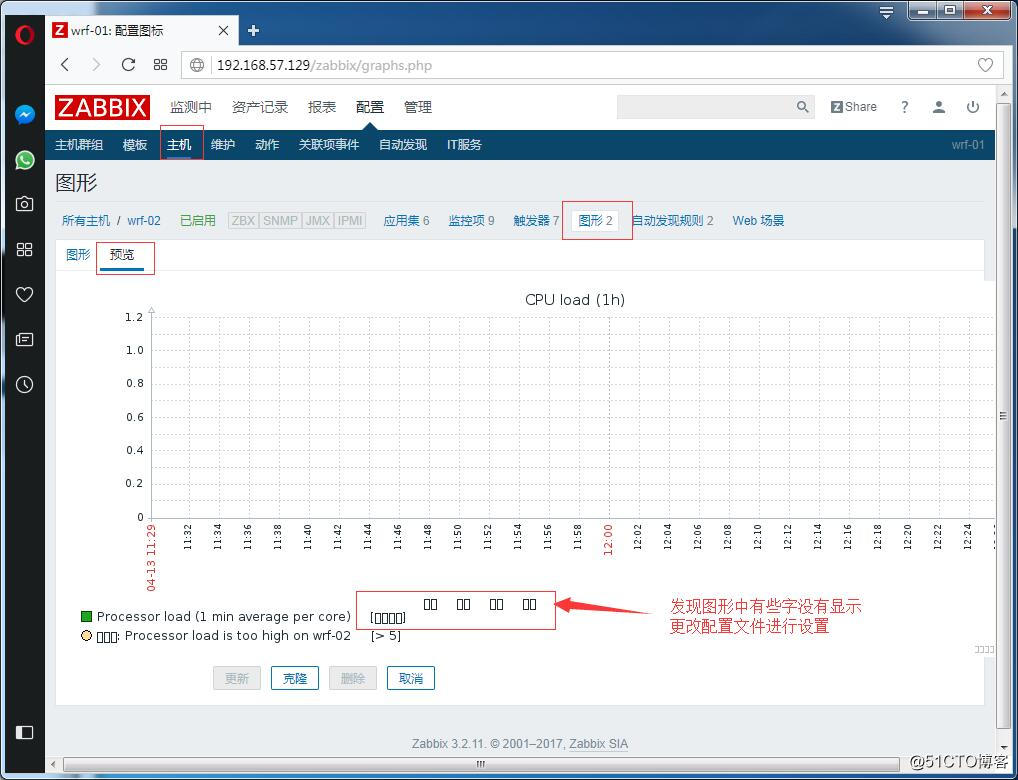1018x780 pixels.
Task: Select the 维护 submenu item
Action: pos(223,145)
